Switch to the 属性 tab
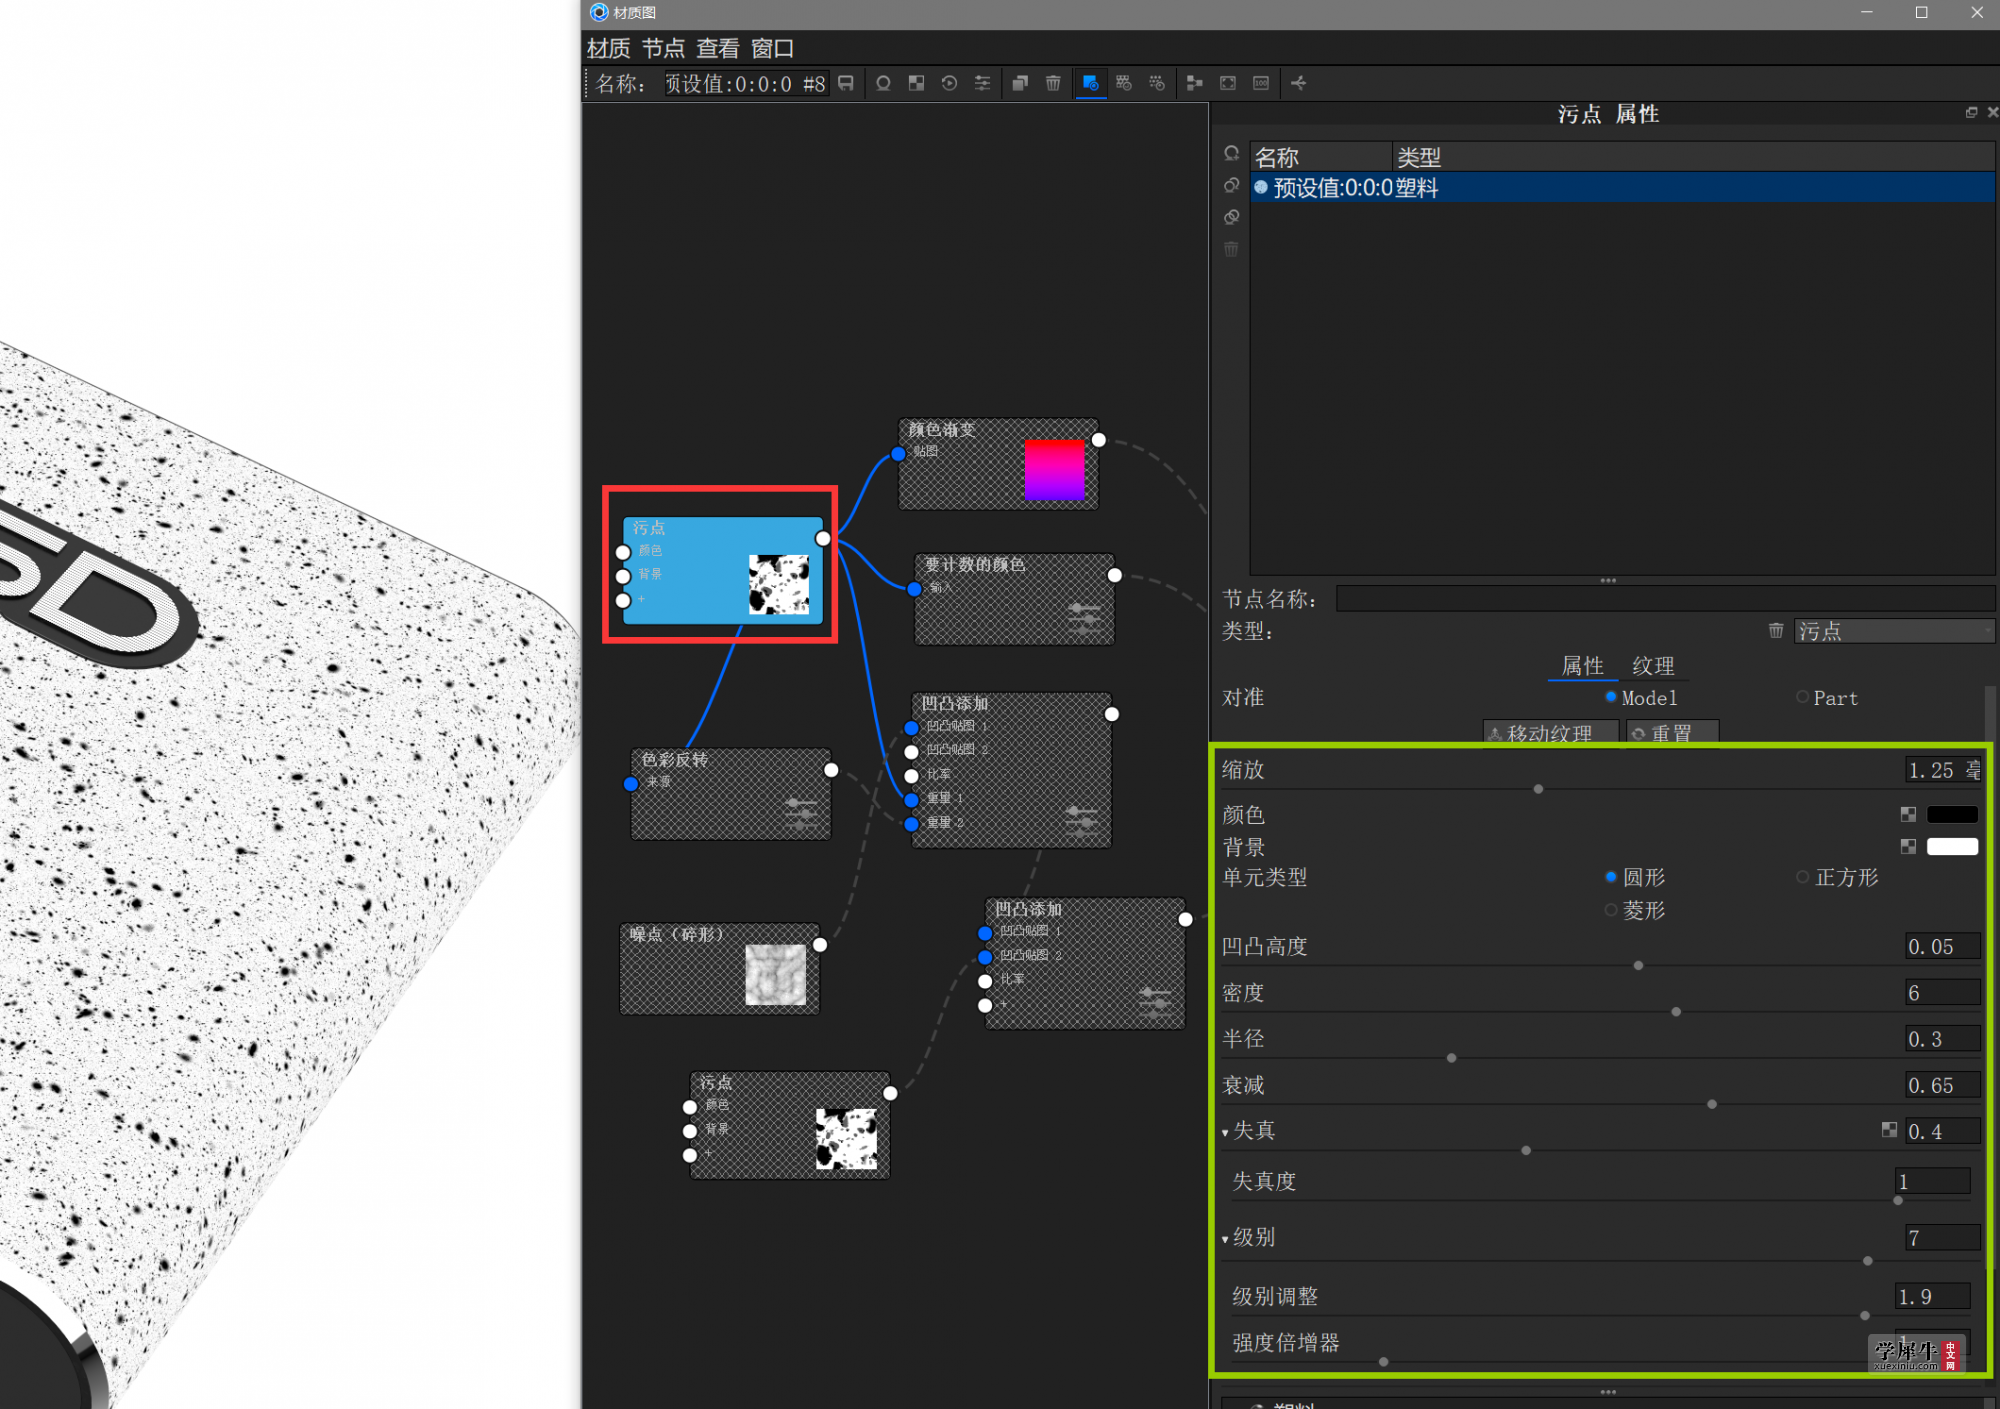This screenshot has height=1409, width=2000. click(x=1582, y=666)
